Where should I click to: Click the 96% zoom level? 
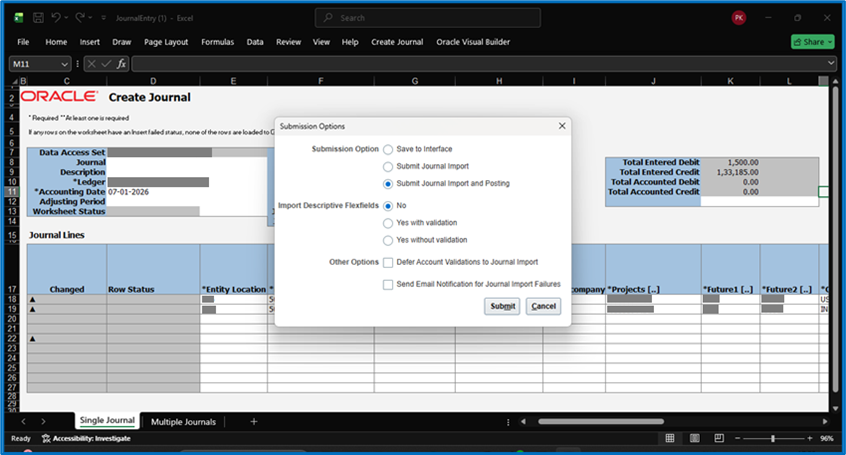point(827,439)
